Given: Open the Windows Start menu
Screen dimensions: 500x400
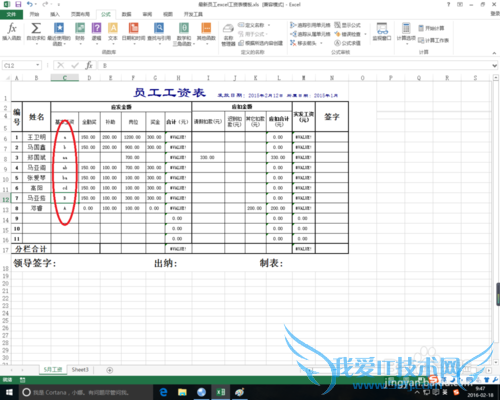Looking at the screenshot, I should point(9,392).
